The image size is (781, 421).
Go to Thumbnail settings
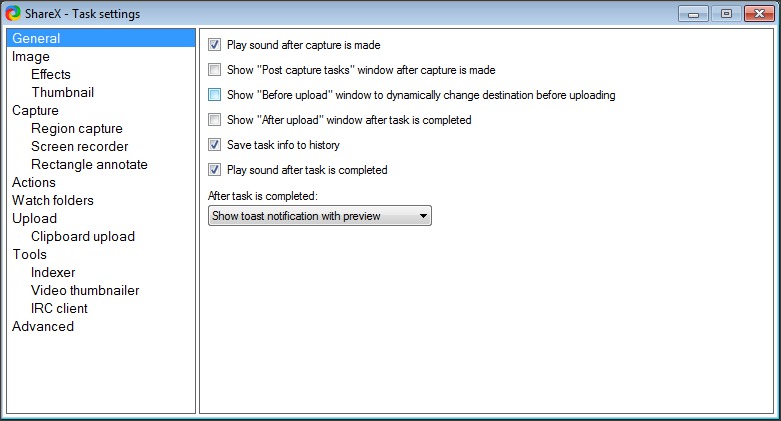pos(62,93)
